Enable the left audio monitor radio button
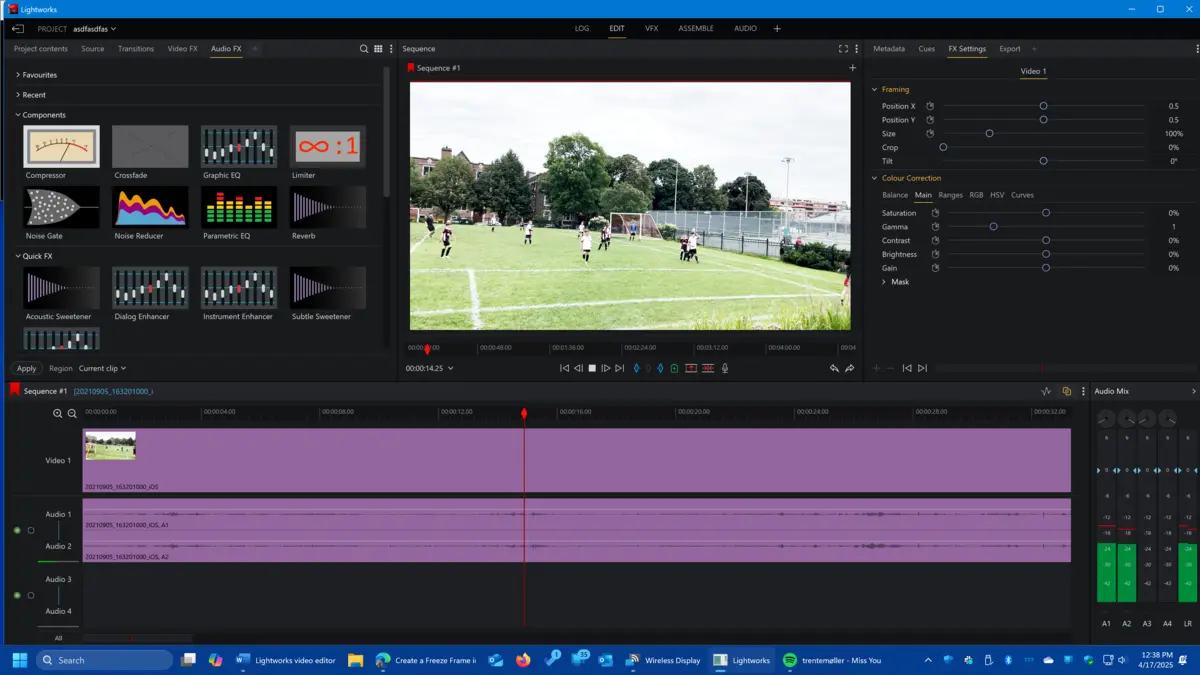Image resolution: width=1200 pixels, height=675 pixels. [30, 530]
